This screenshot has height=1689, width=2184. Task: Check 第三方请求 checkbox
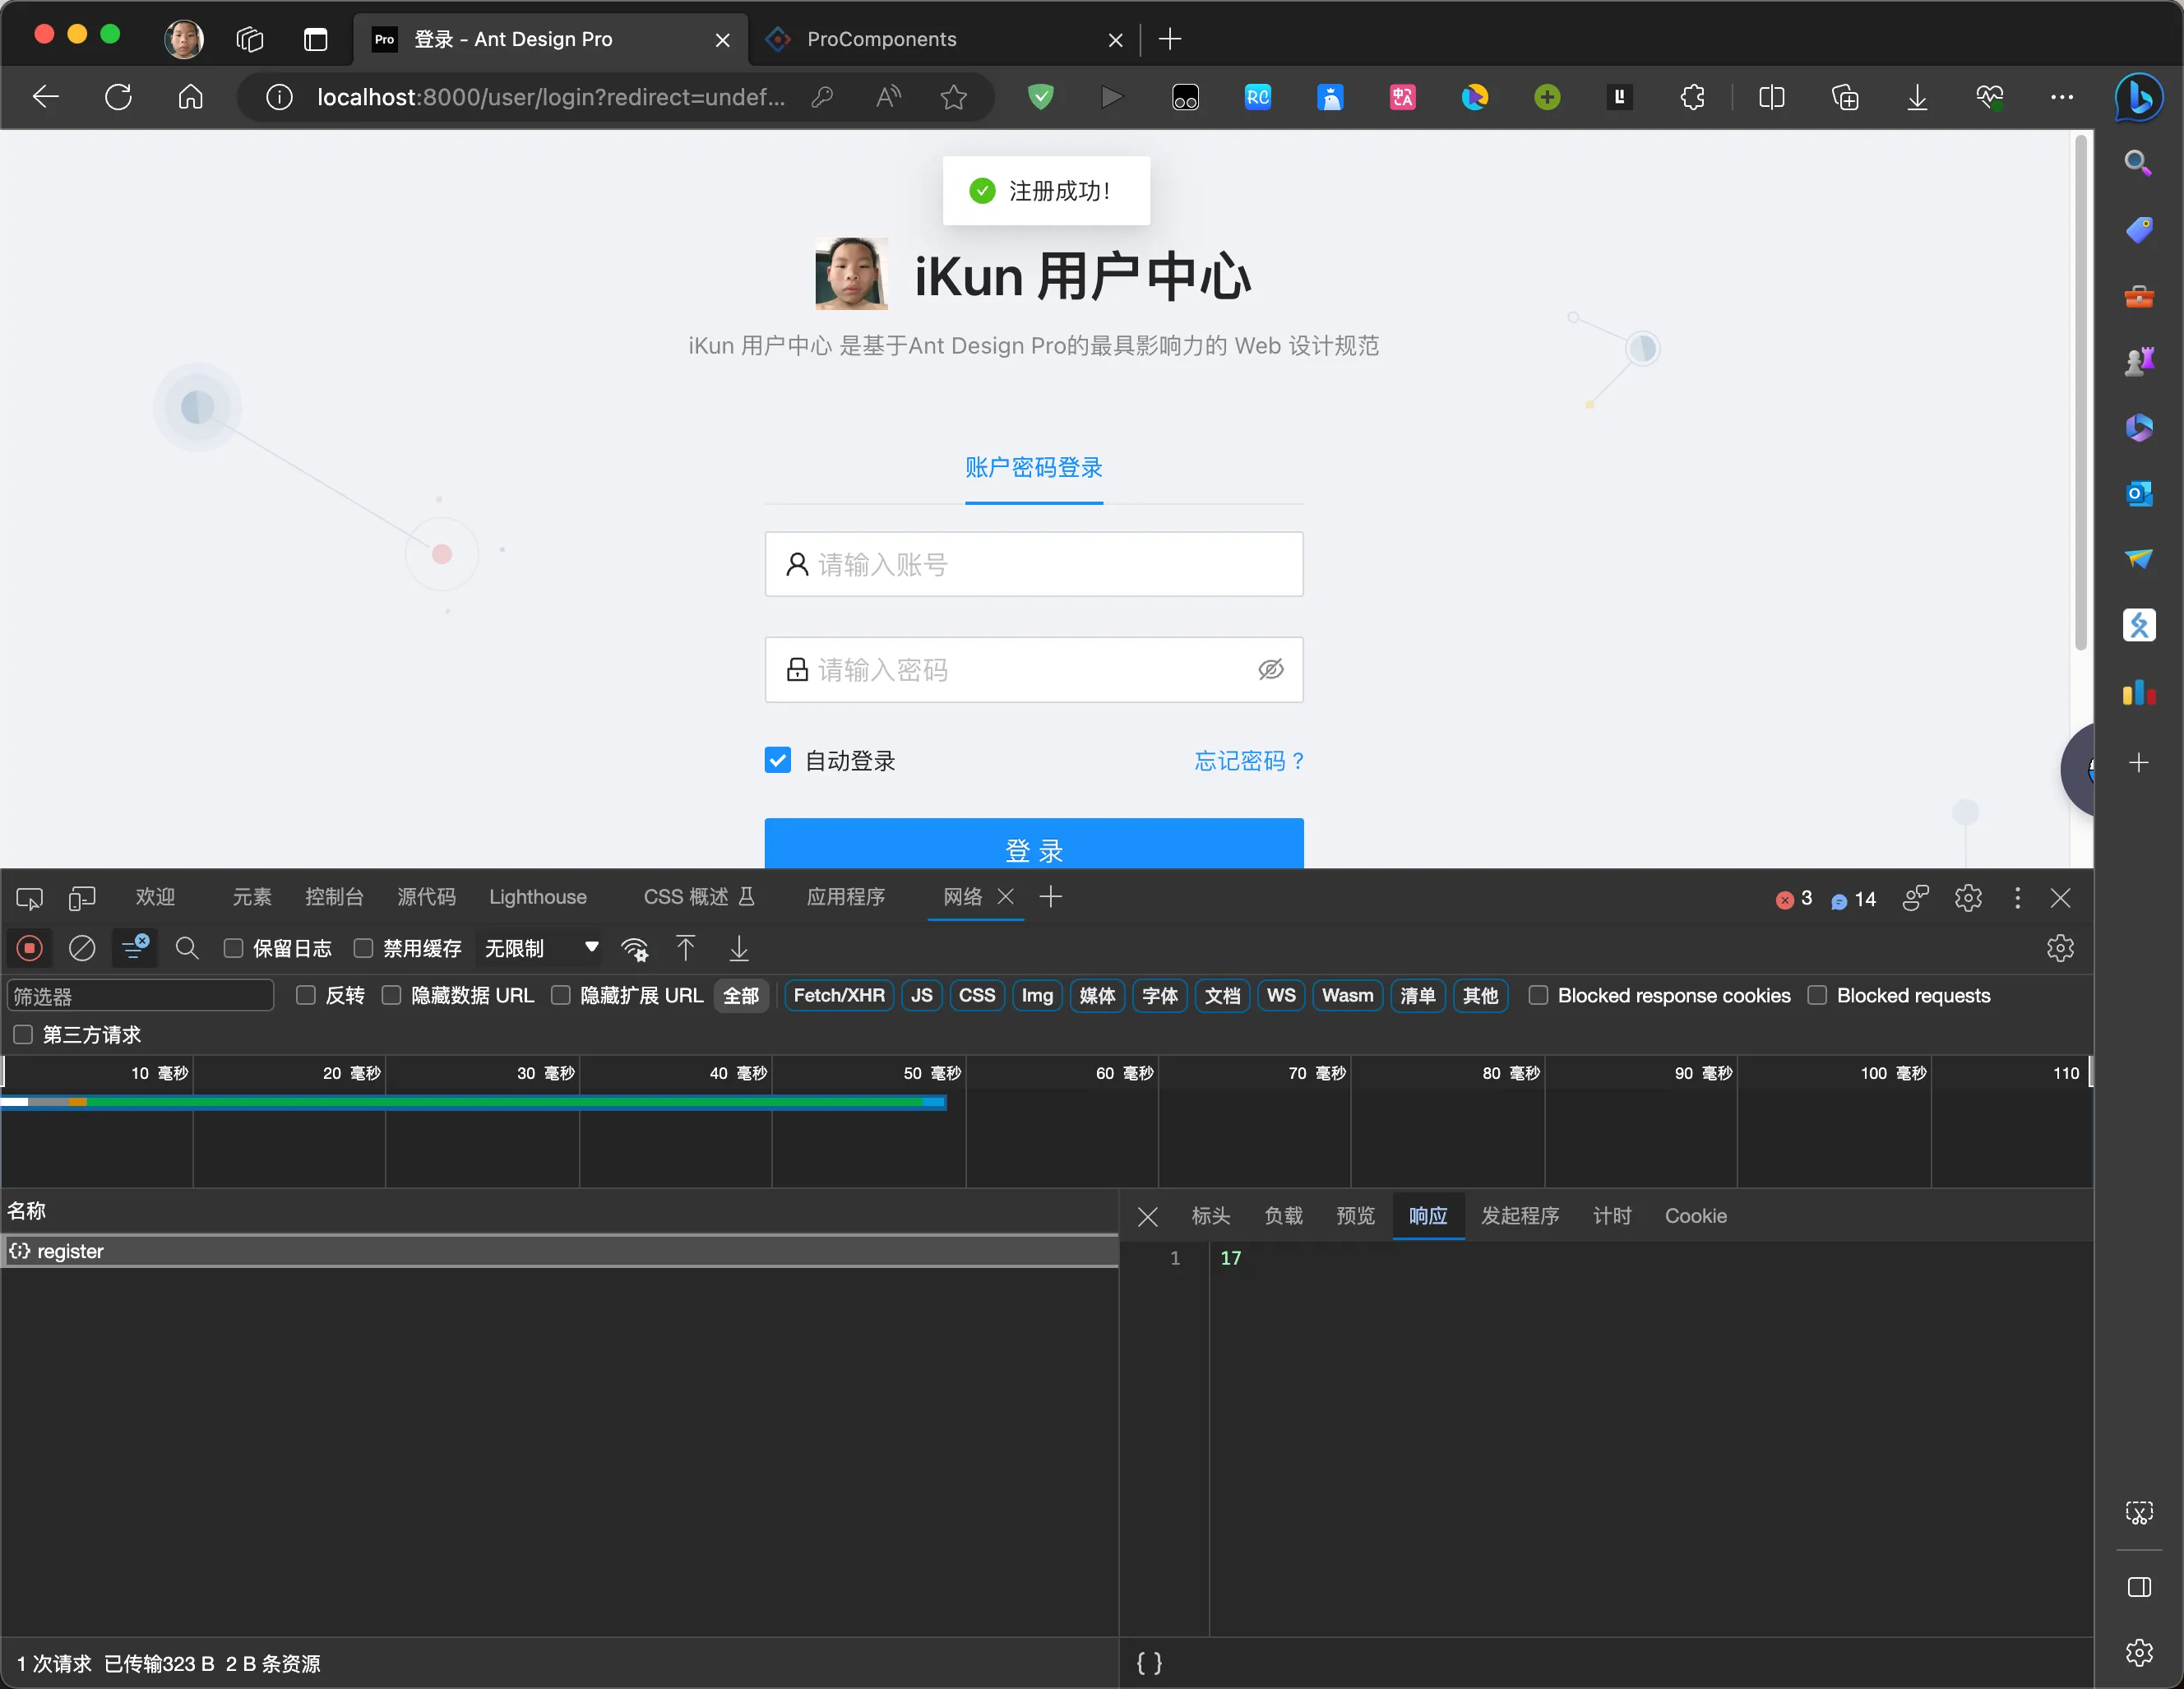[x=23, y=1034]
